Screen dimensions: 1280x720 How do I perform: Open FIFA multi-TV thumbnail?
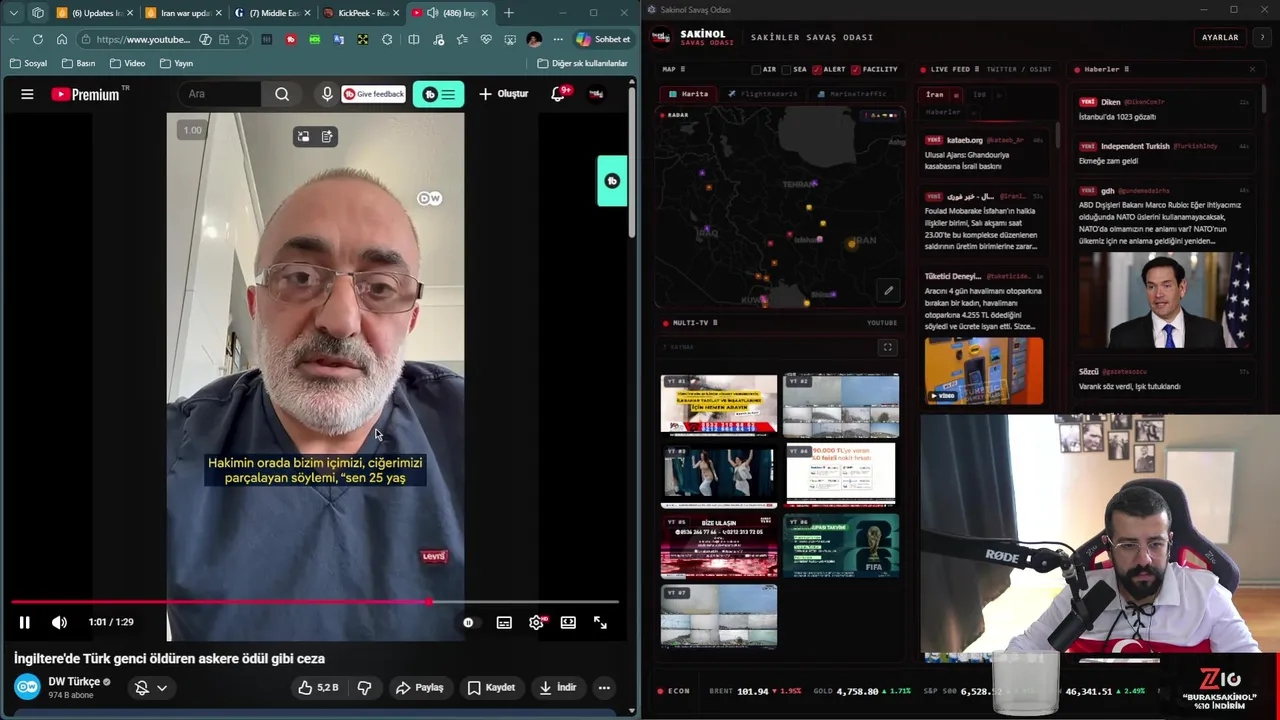pyautogui.click(x=841, y=546)
